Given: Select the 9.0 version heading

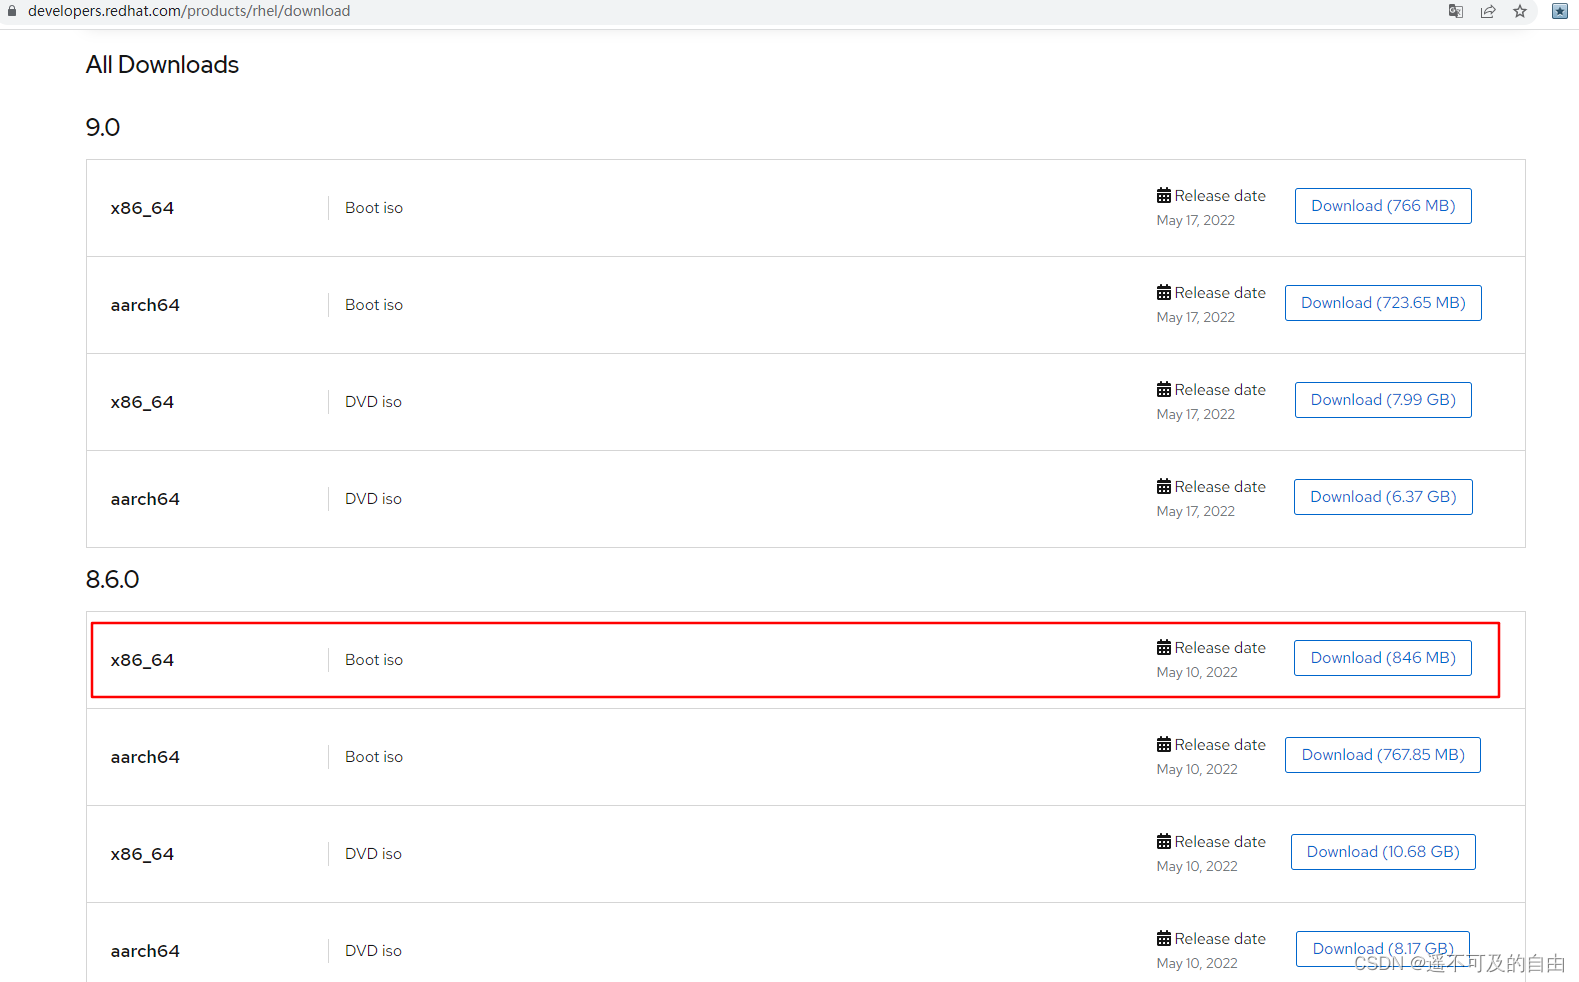Looking at the screenshot, I should [x=103, y=128].
